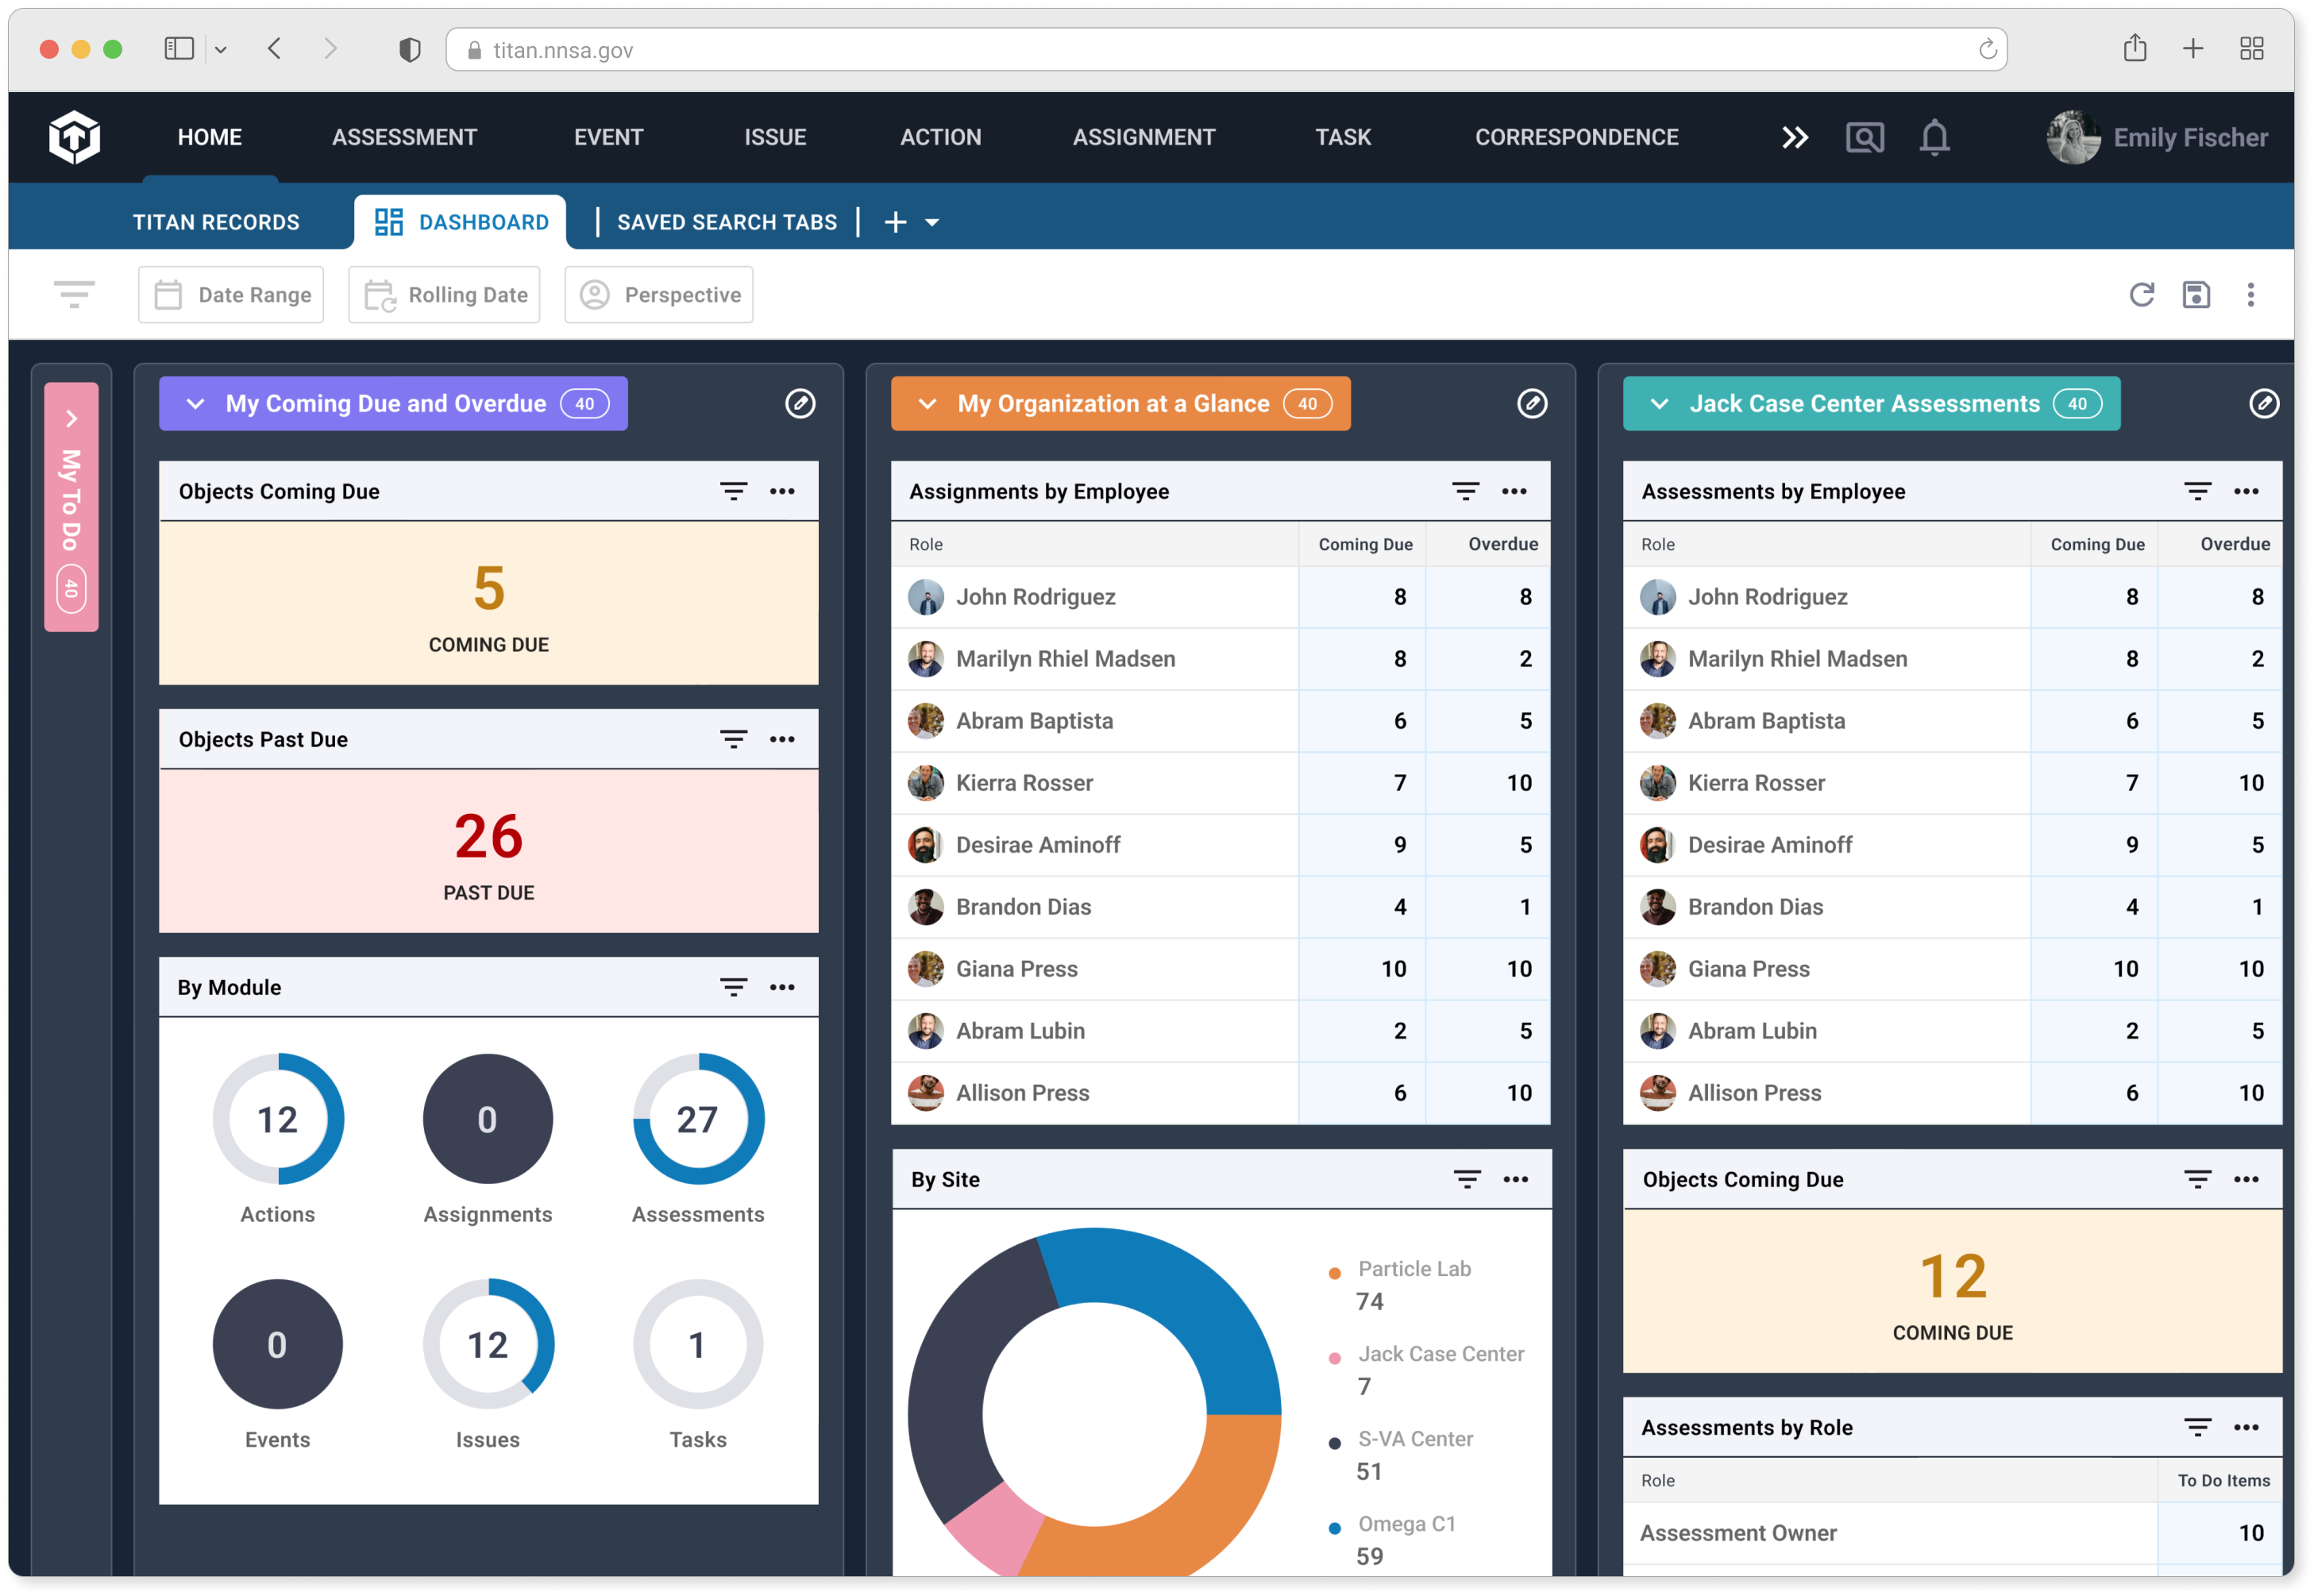2314x1596 pixels.
Task: Show more navigation items with double chevron
Action: (1795, 137)
